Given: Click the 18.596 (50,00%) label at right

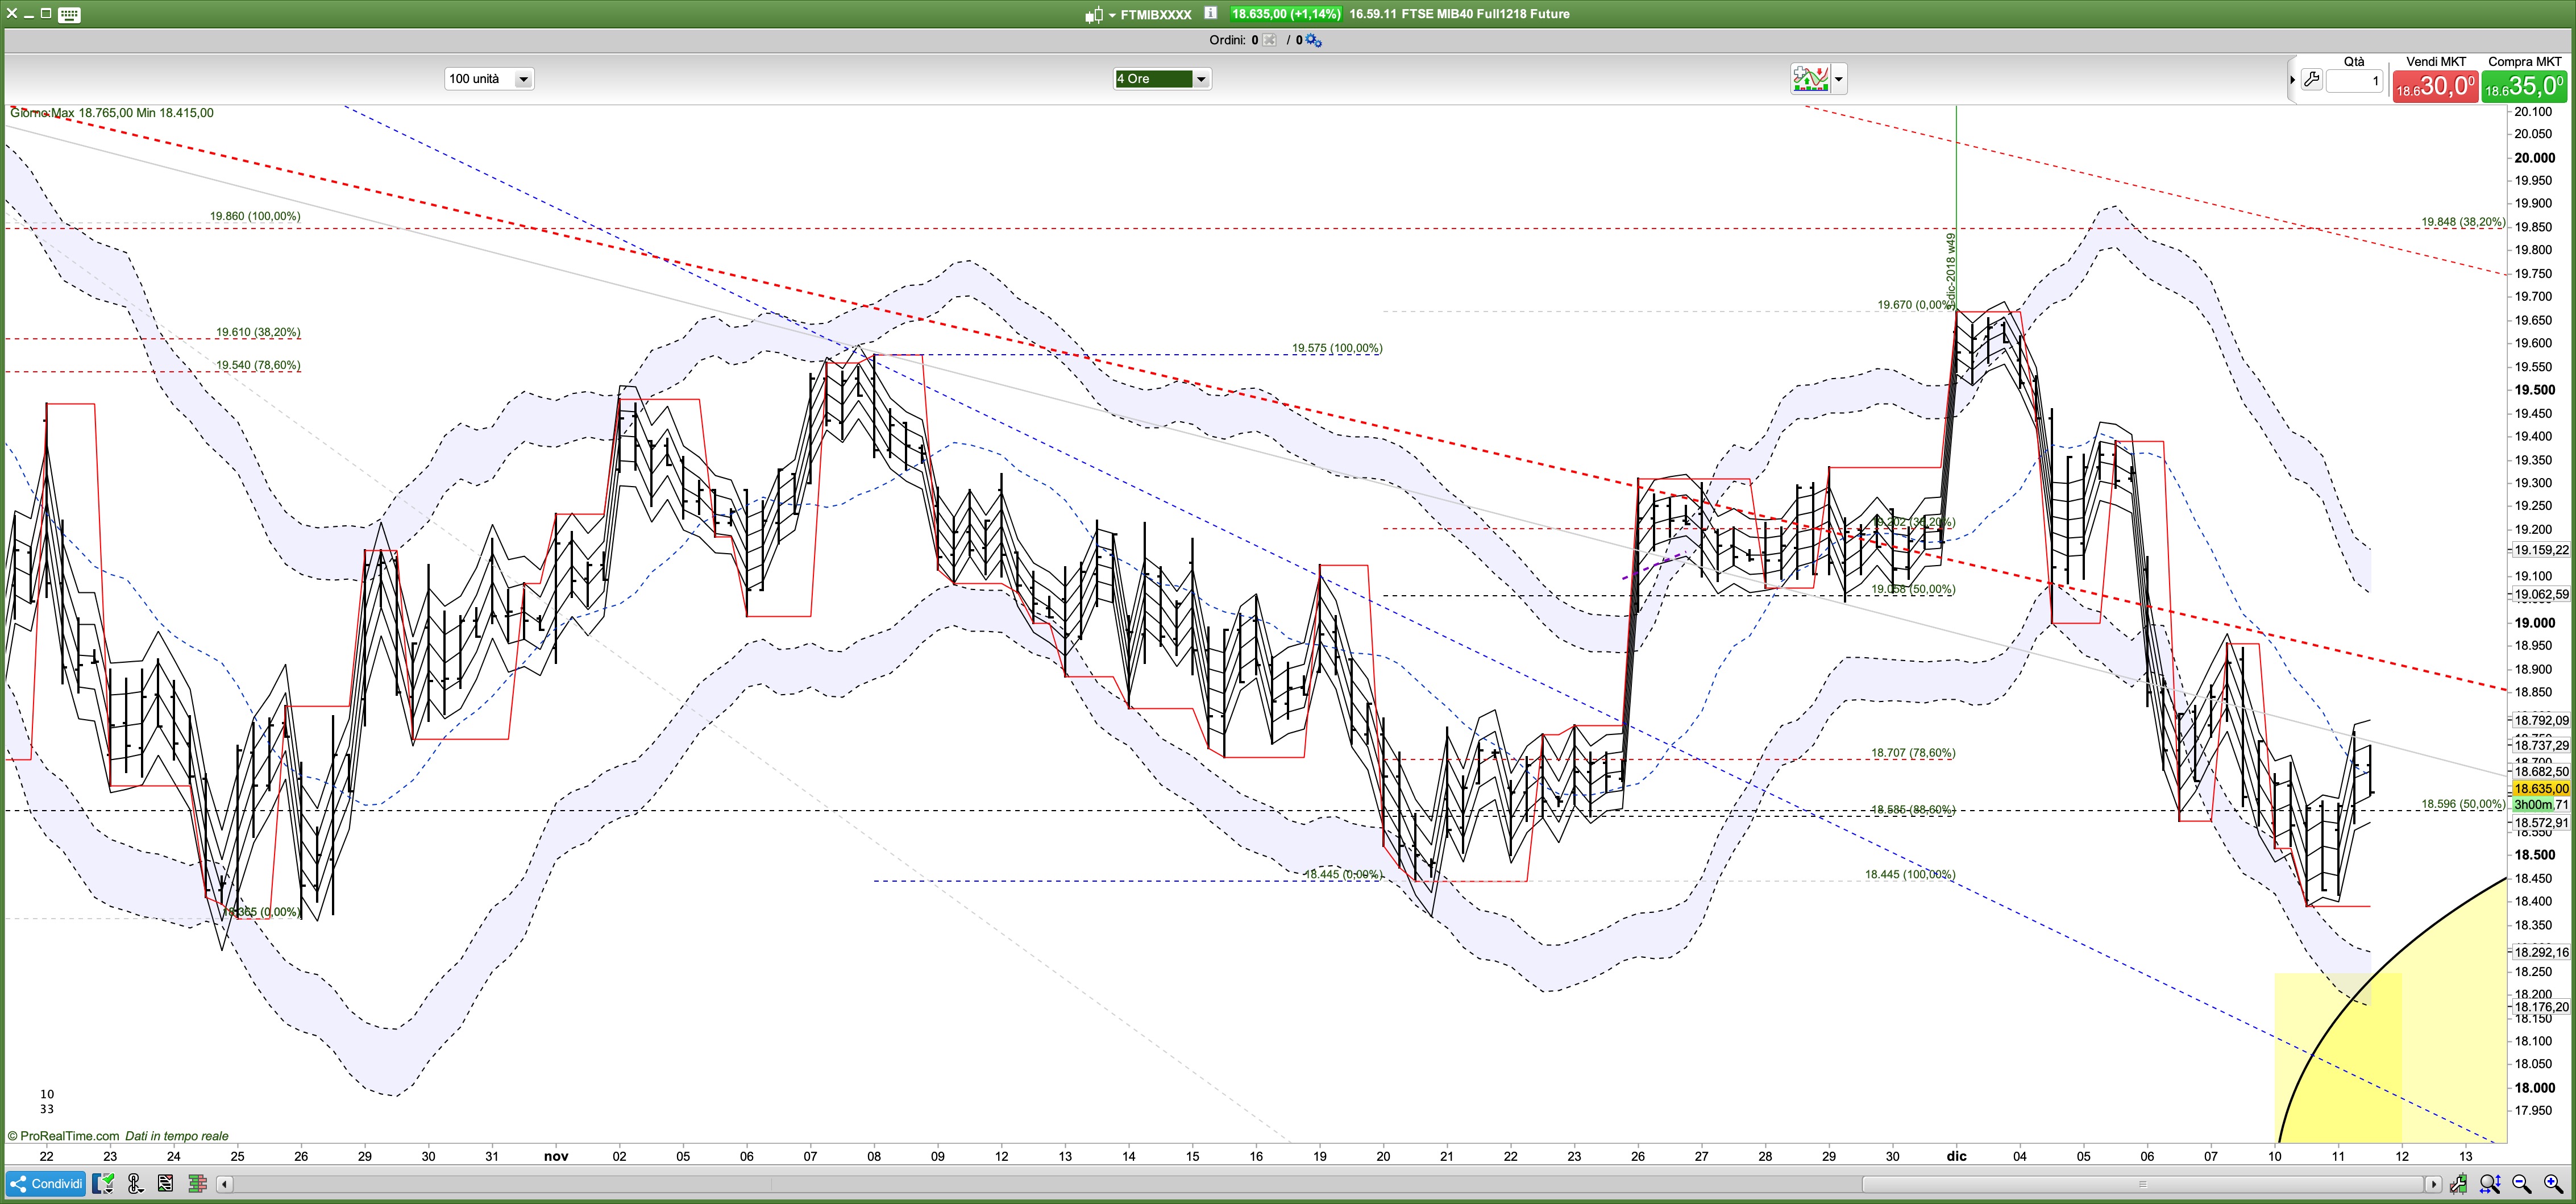Looking at the screenshot, I should (2463, 804).
